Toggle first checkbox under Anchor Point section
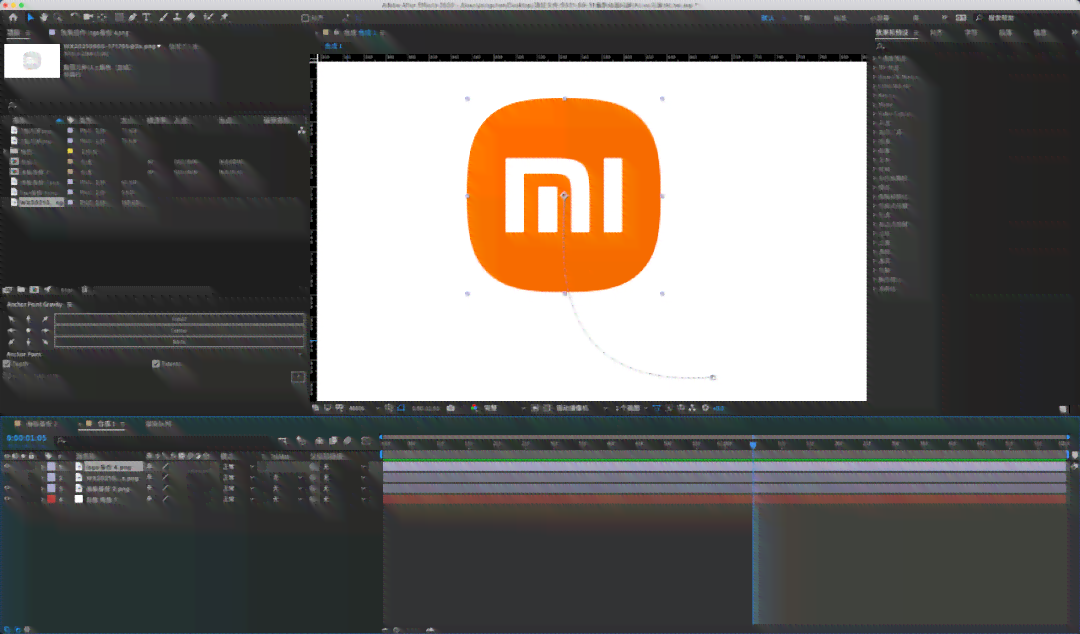Image resolution: width=1080 pixels, height=634 pixels. [x=7, y=364]
